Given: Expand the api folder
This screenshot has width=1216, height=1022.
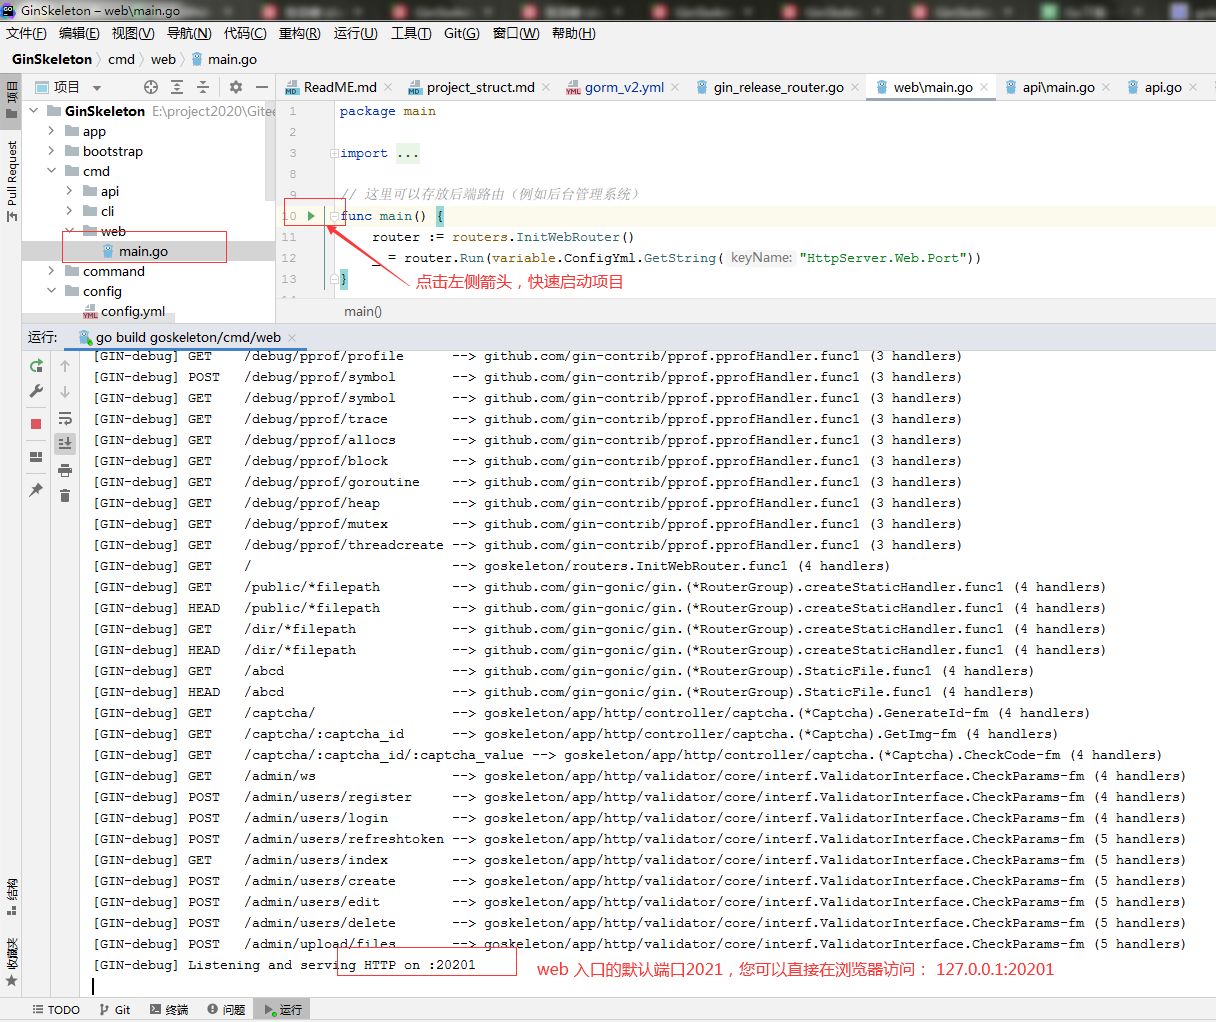Looking at the screenshot, I should tap(69, 191).
